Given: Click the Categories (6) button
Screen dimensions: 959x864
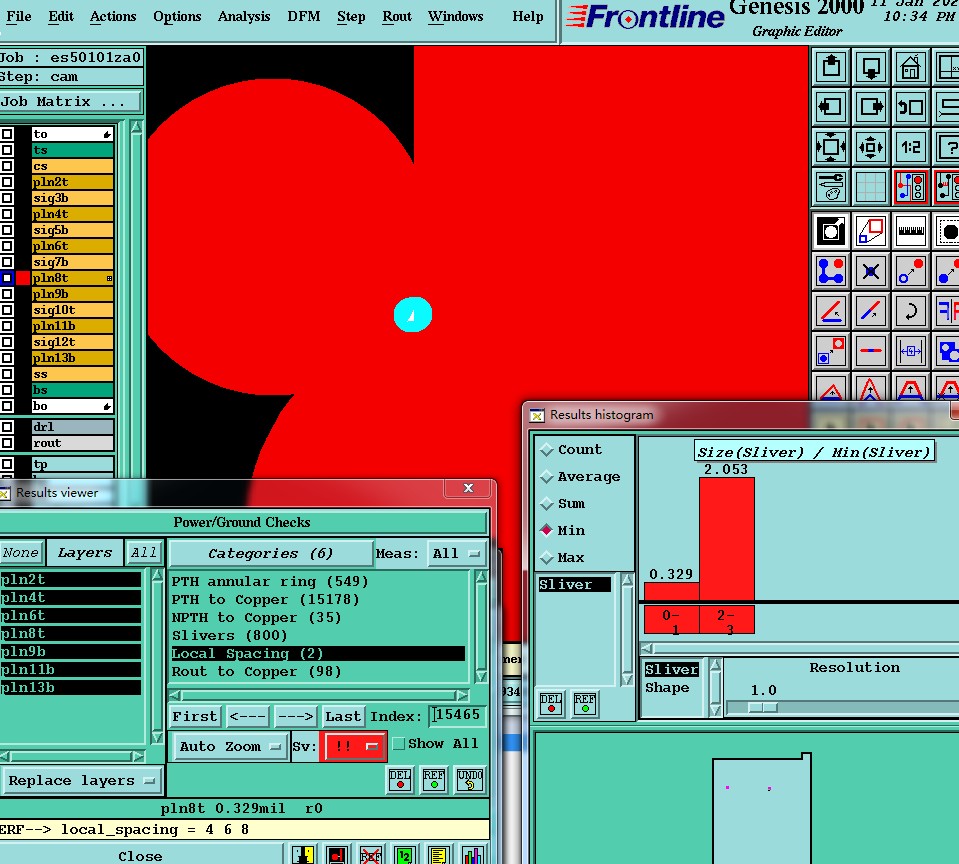Looking at the screenshot, I should pos(270,553).
